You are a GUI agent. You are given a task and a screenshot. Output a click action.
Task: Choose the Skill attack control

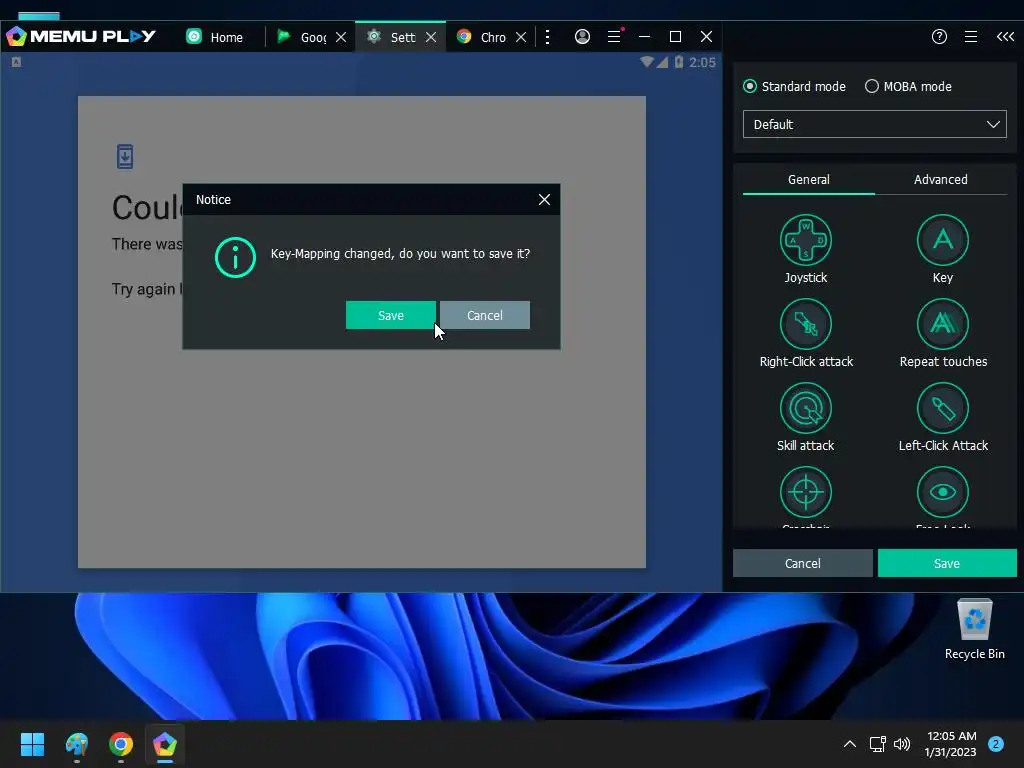(805, 408)
